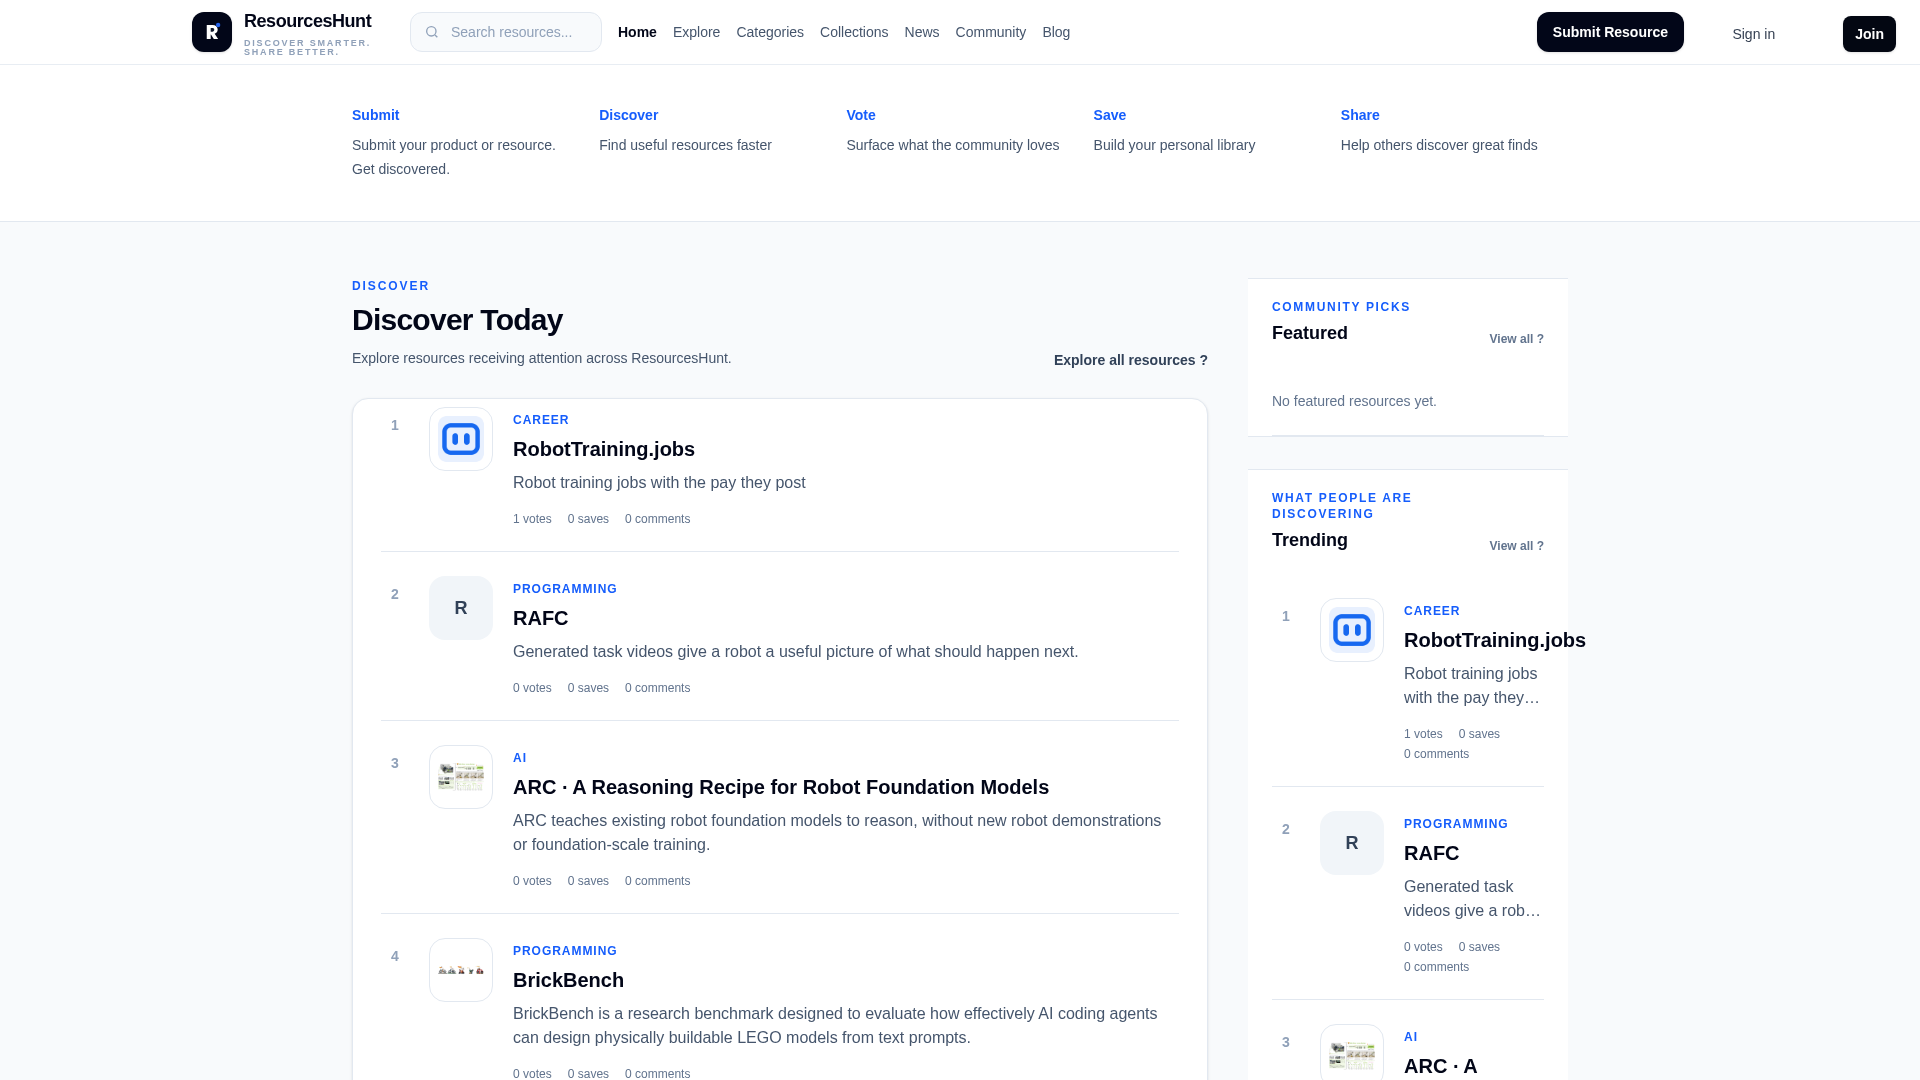Open the RAFC title in Discover list
Screen dimensions: 1920x1080
click(x=540, y=618)
